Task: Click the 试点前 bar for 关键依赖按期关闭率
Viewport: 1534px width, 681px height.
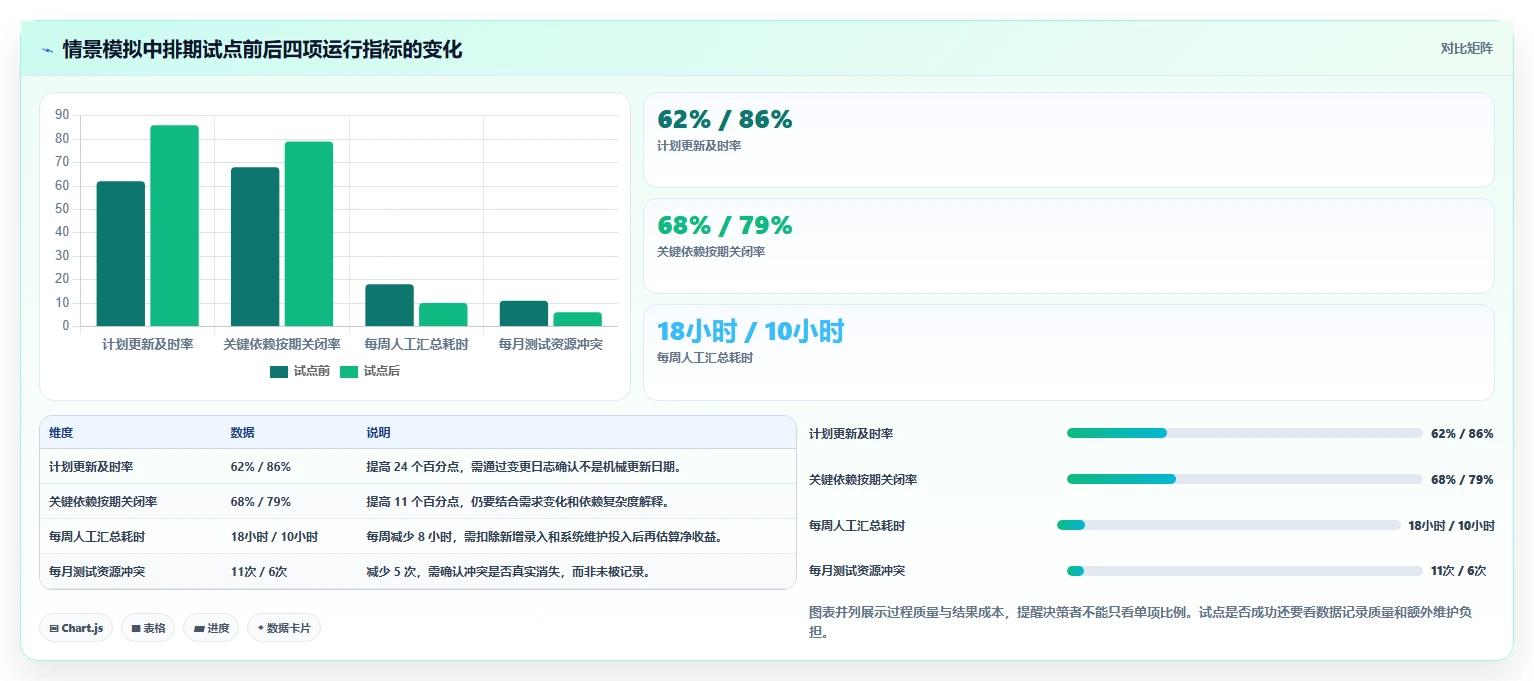Action: pos(255,247)
